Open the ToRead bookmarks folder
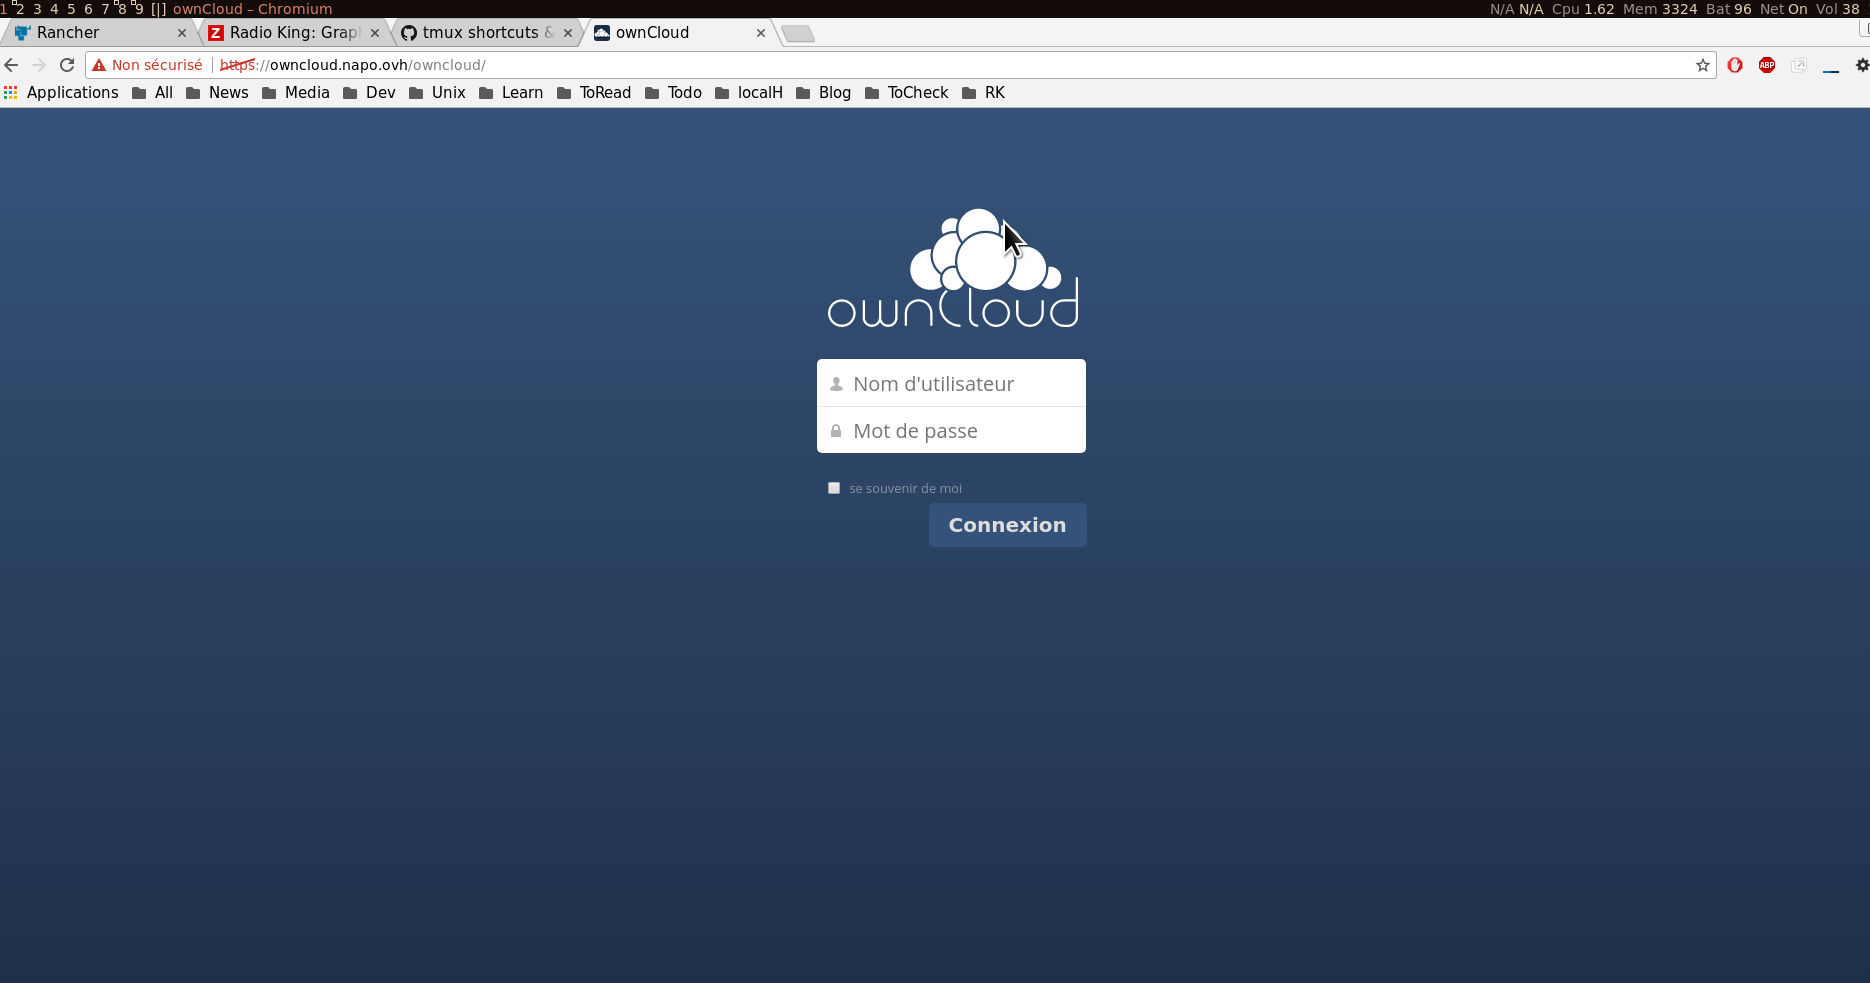Image resolution: width=1870 pixels, height=983 pixels. [x=594, y=93]
